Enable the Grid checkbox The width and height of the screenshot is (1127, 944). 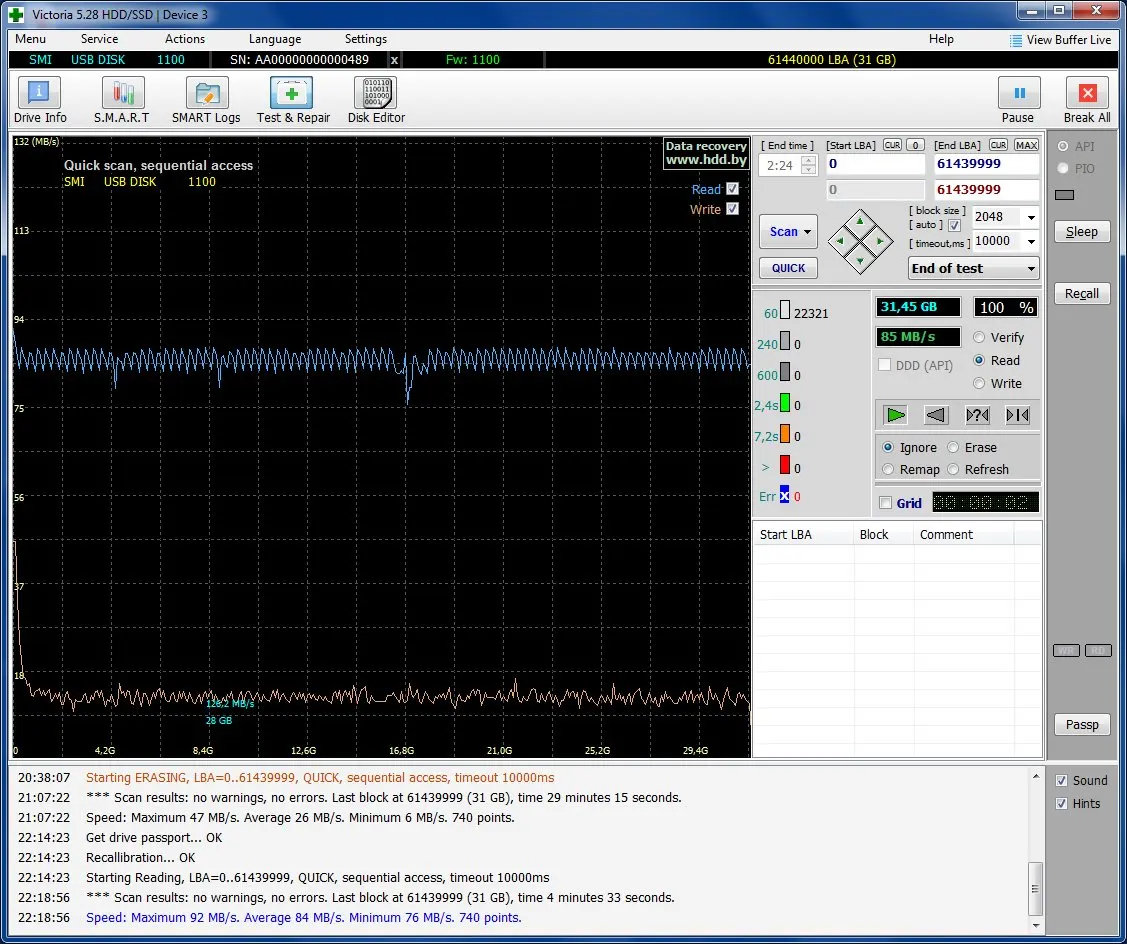coord(885,503)
